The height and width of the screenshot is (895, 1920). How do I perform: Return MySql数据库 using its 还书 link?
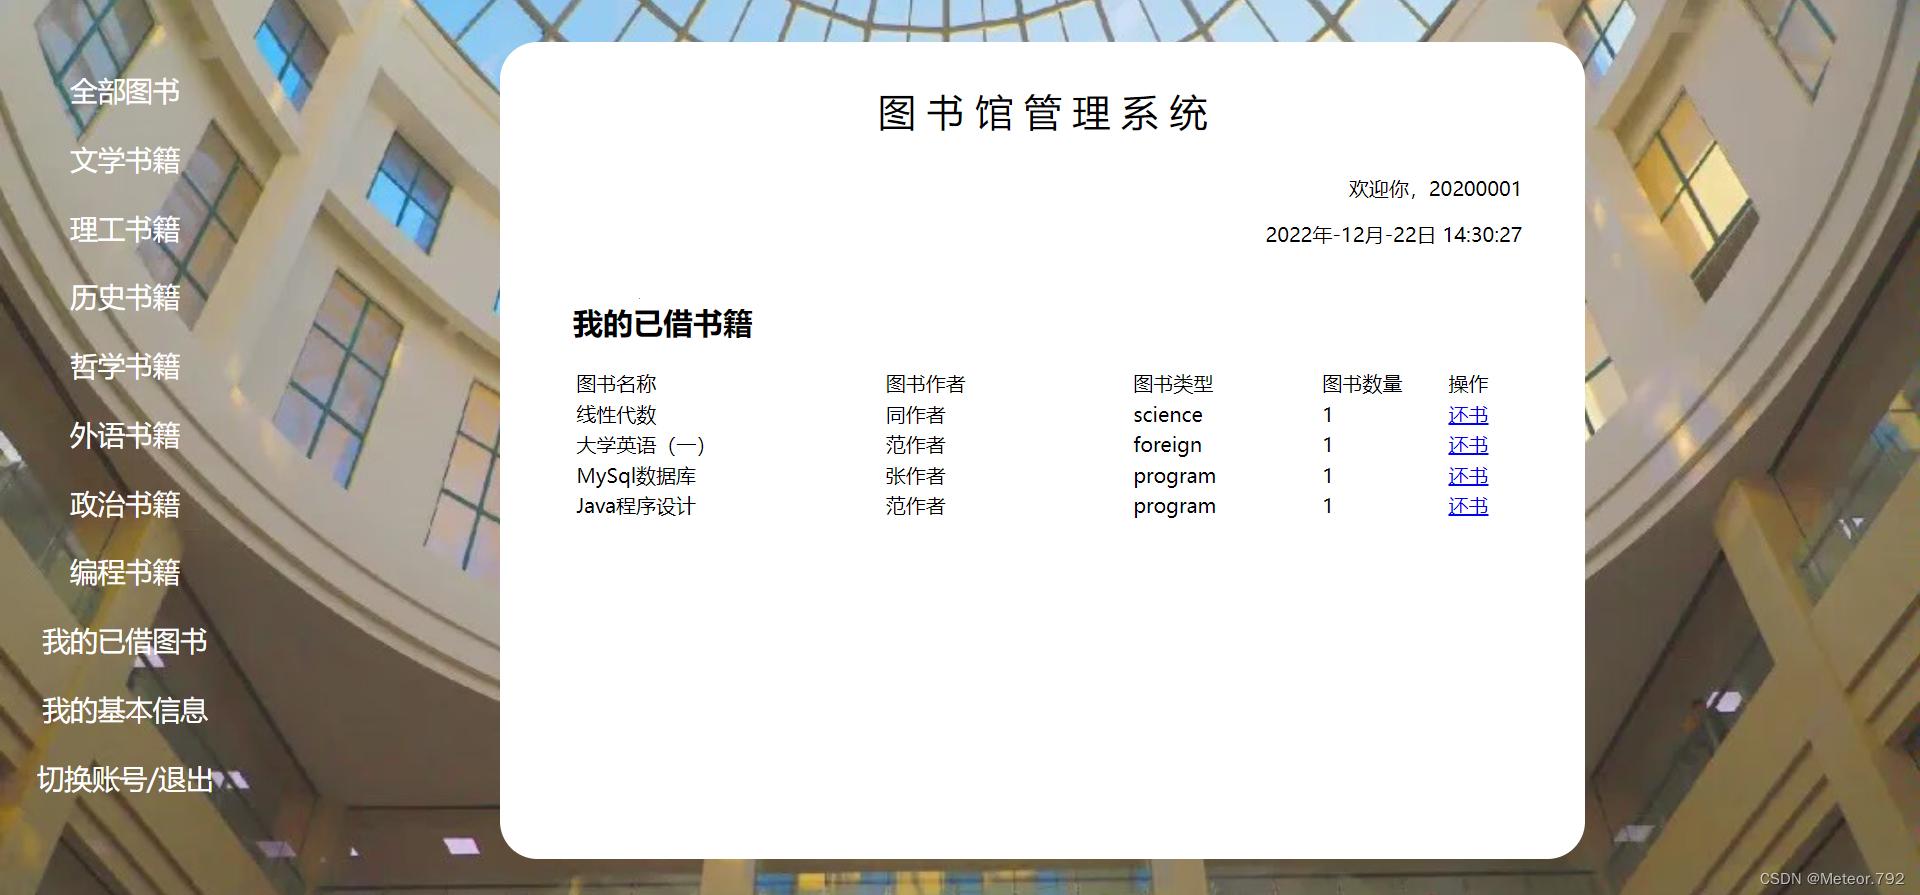point(1468,476)
